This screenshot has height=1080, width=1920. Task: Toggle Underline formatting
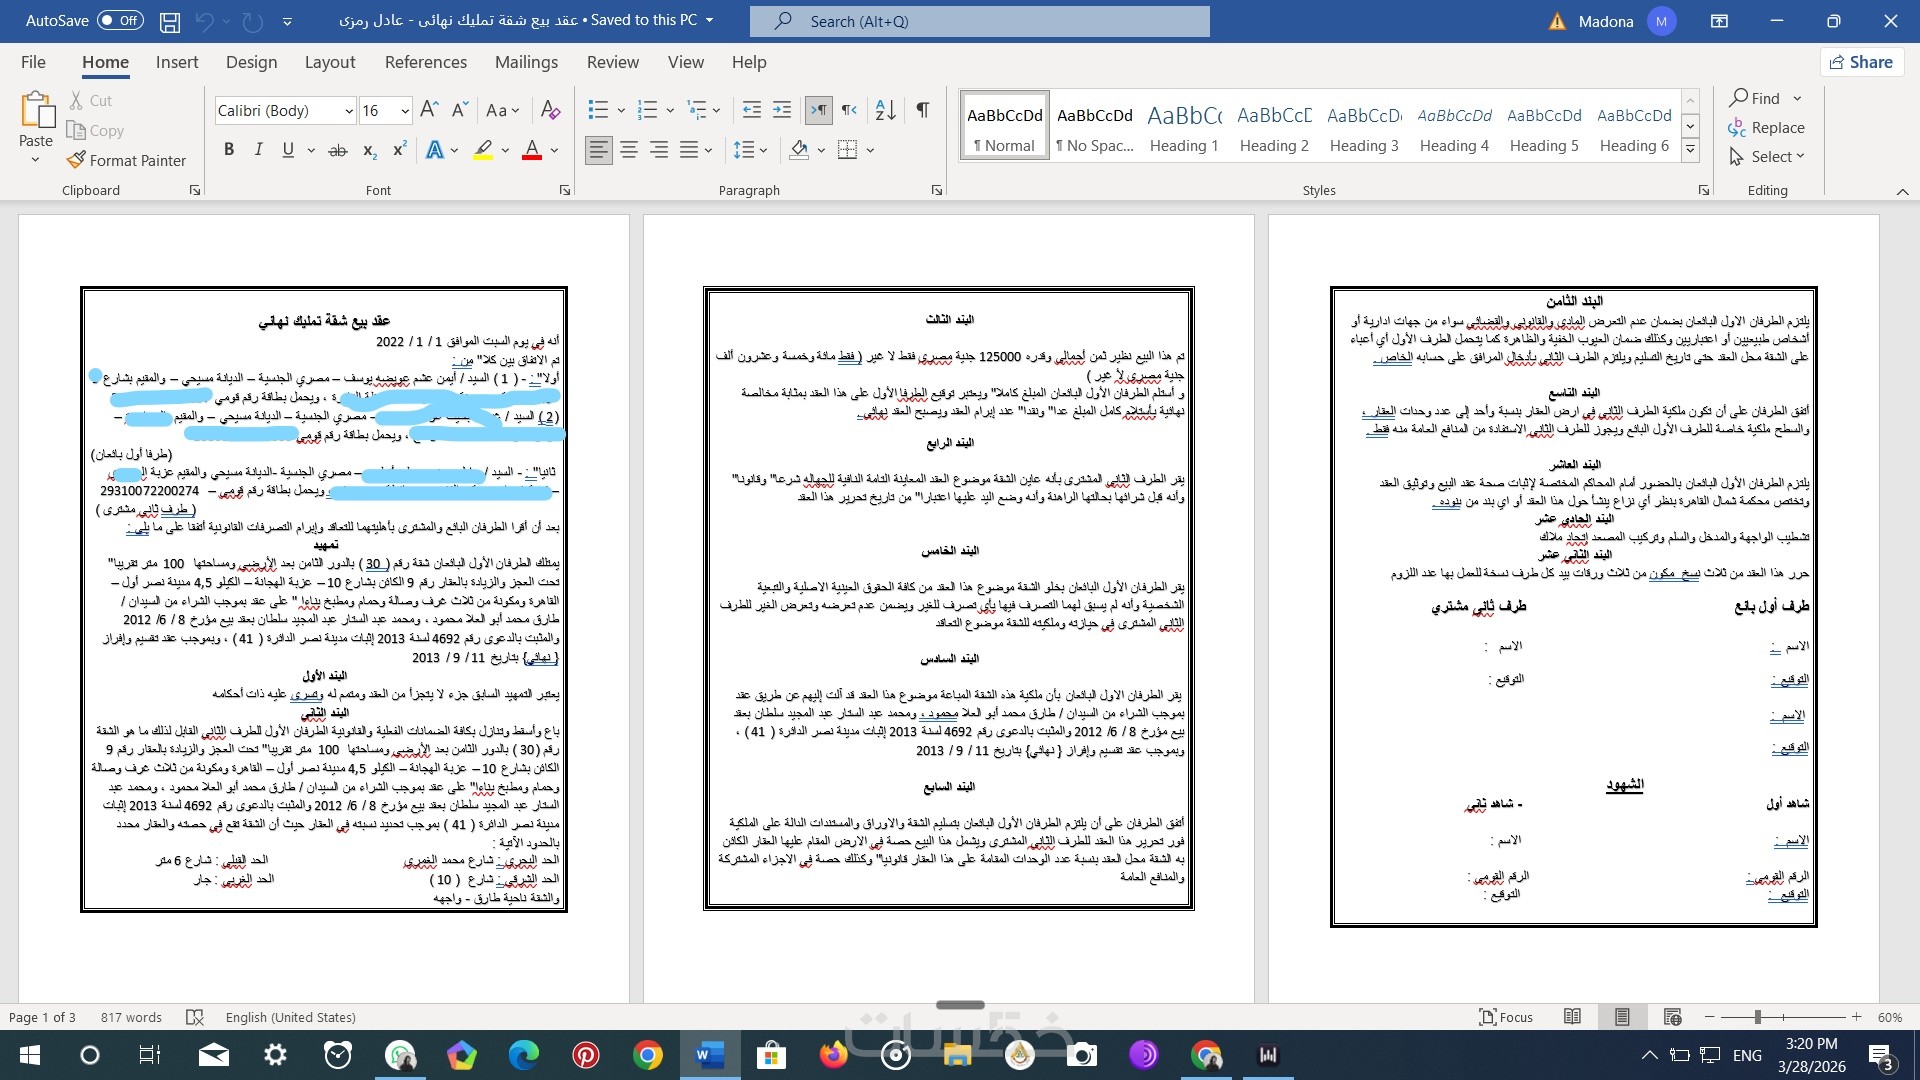pyautogui.click(x=288, y=150)
